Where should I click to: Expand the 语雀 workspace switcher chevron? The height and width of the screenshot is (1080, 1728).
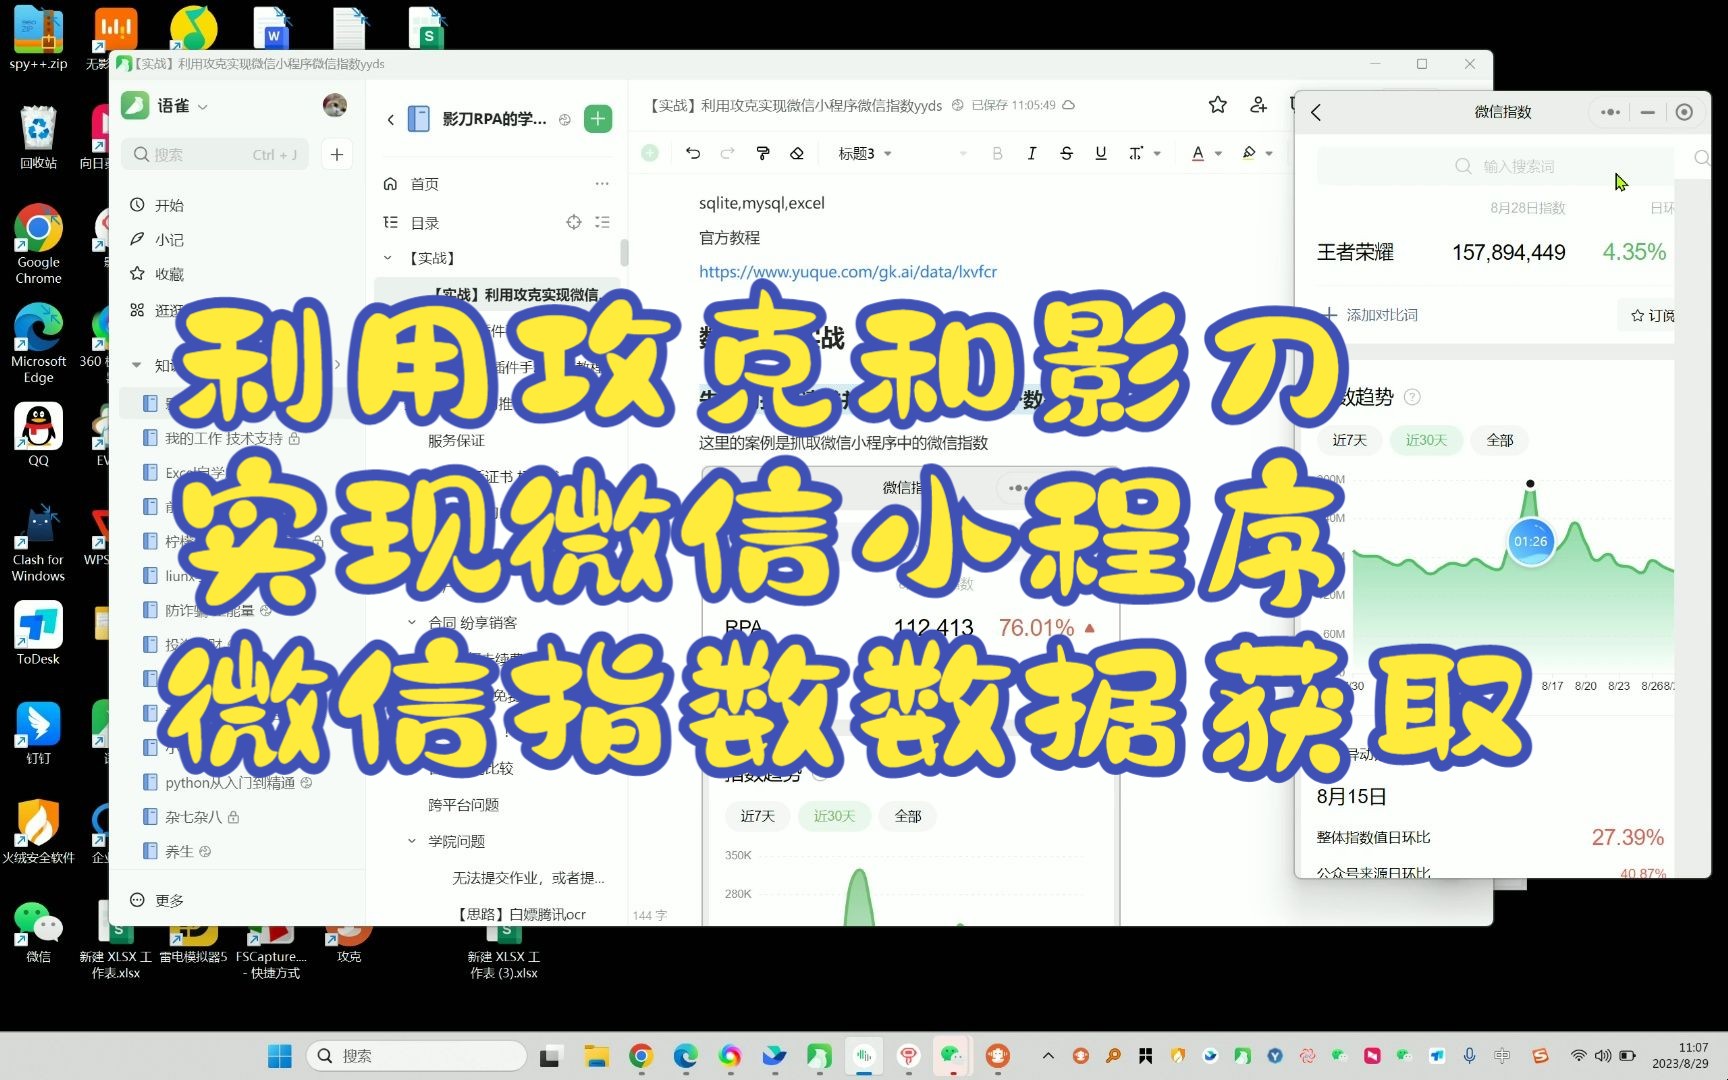click(201, 105)
